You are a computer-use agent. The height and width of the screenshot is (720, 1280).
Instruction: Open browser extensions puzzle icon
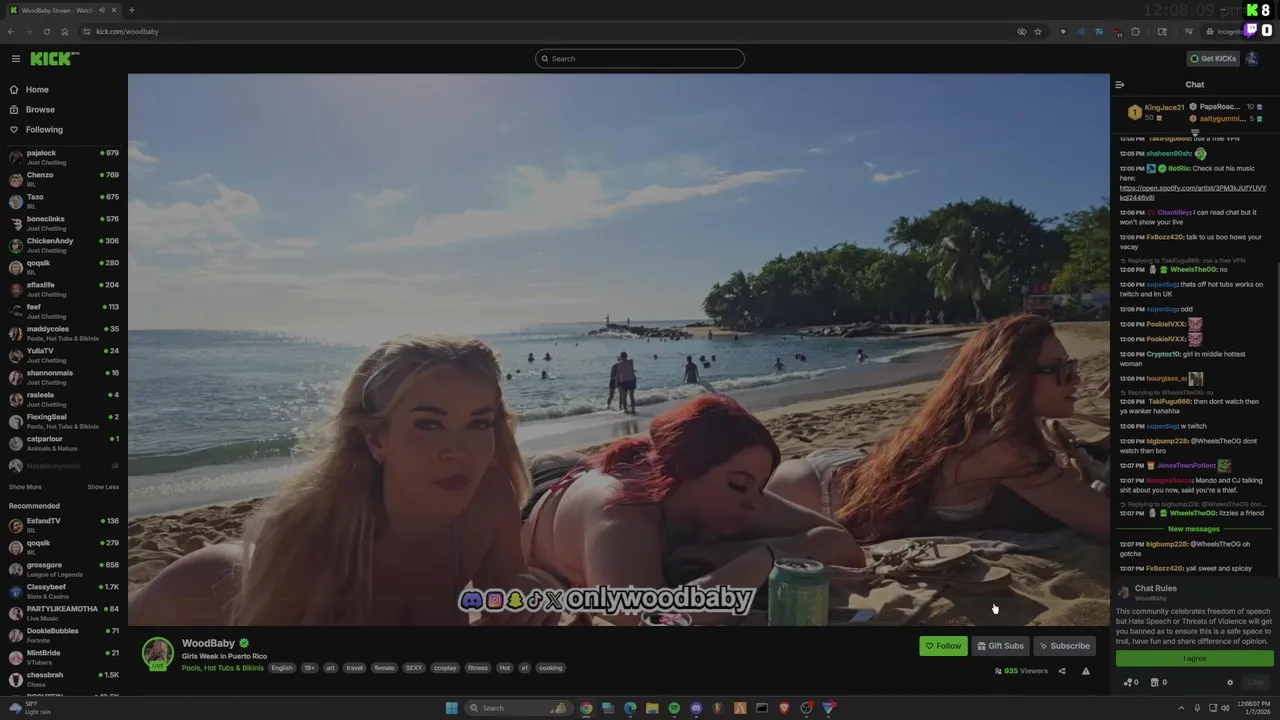click(1135, 32)
